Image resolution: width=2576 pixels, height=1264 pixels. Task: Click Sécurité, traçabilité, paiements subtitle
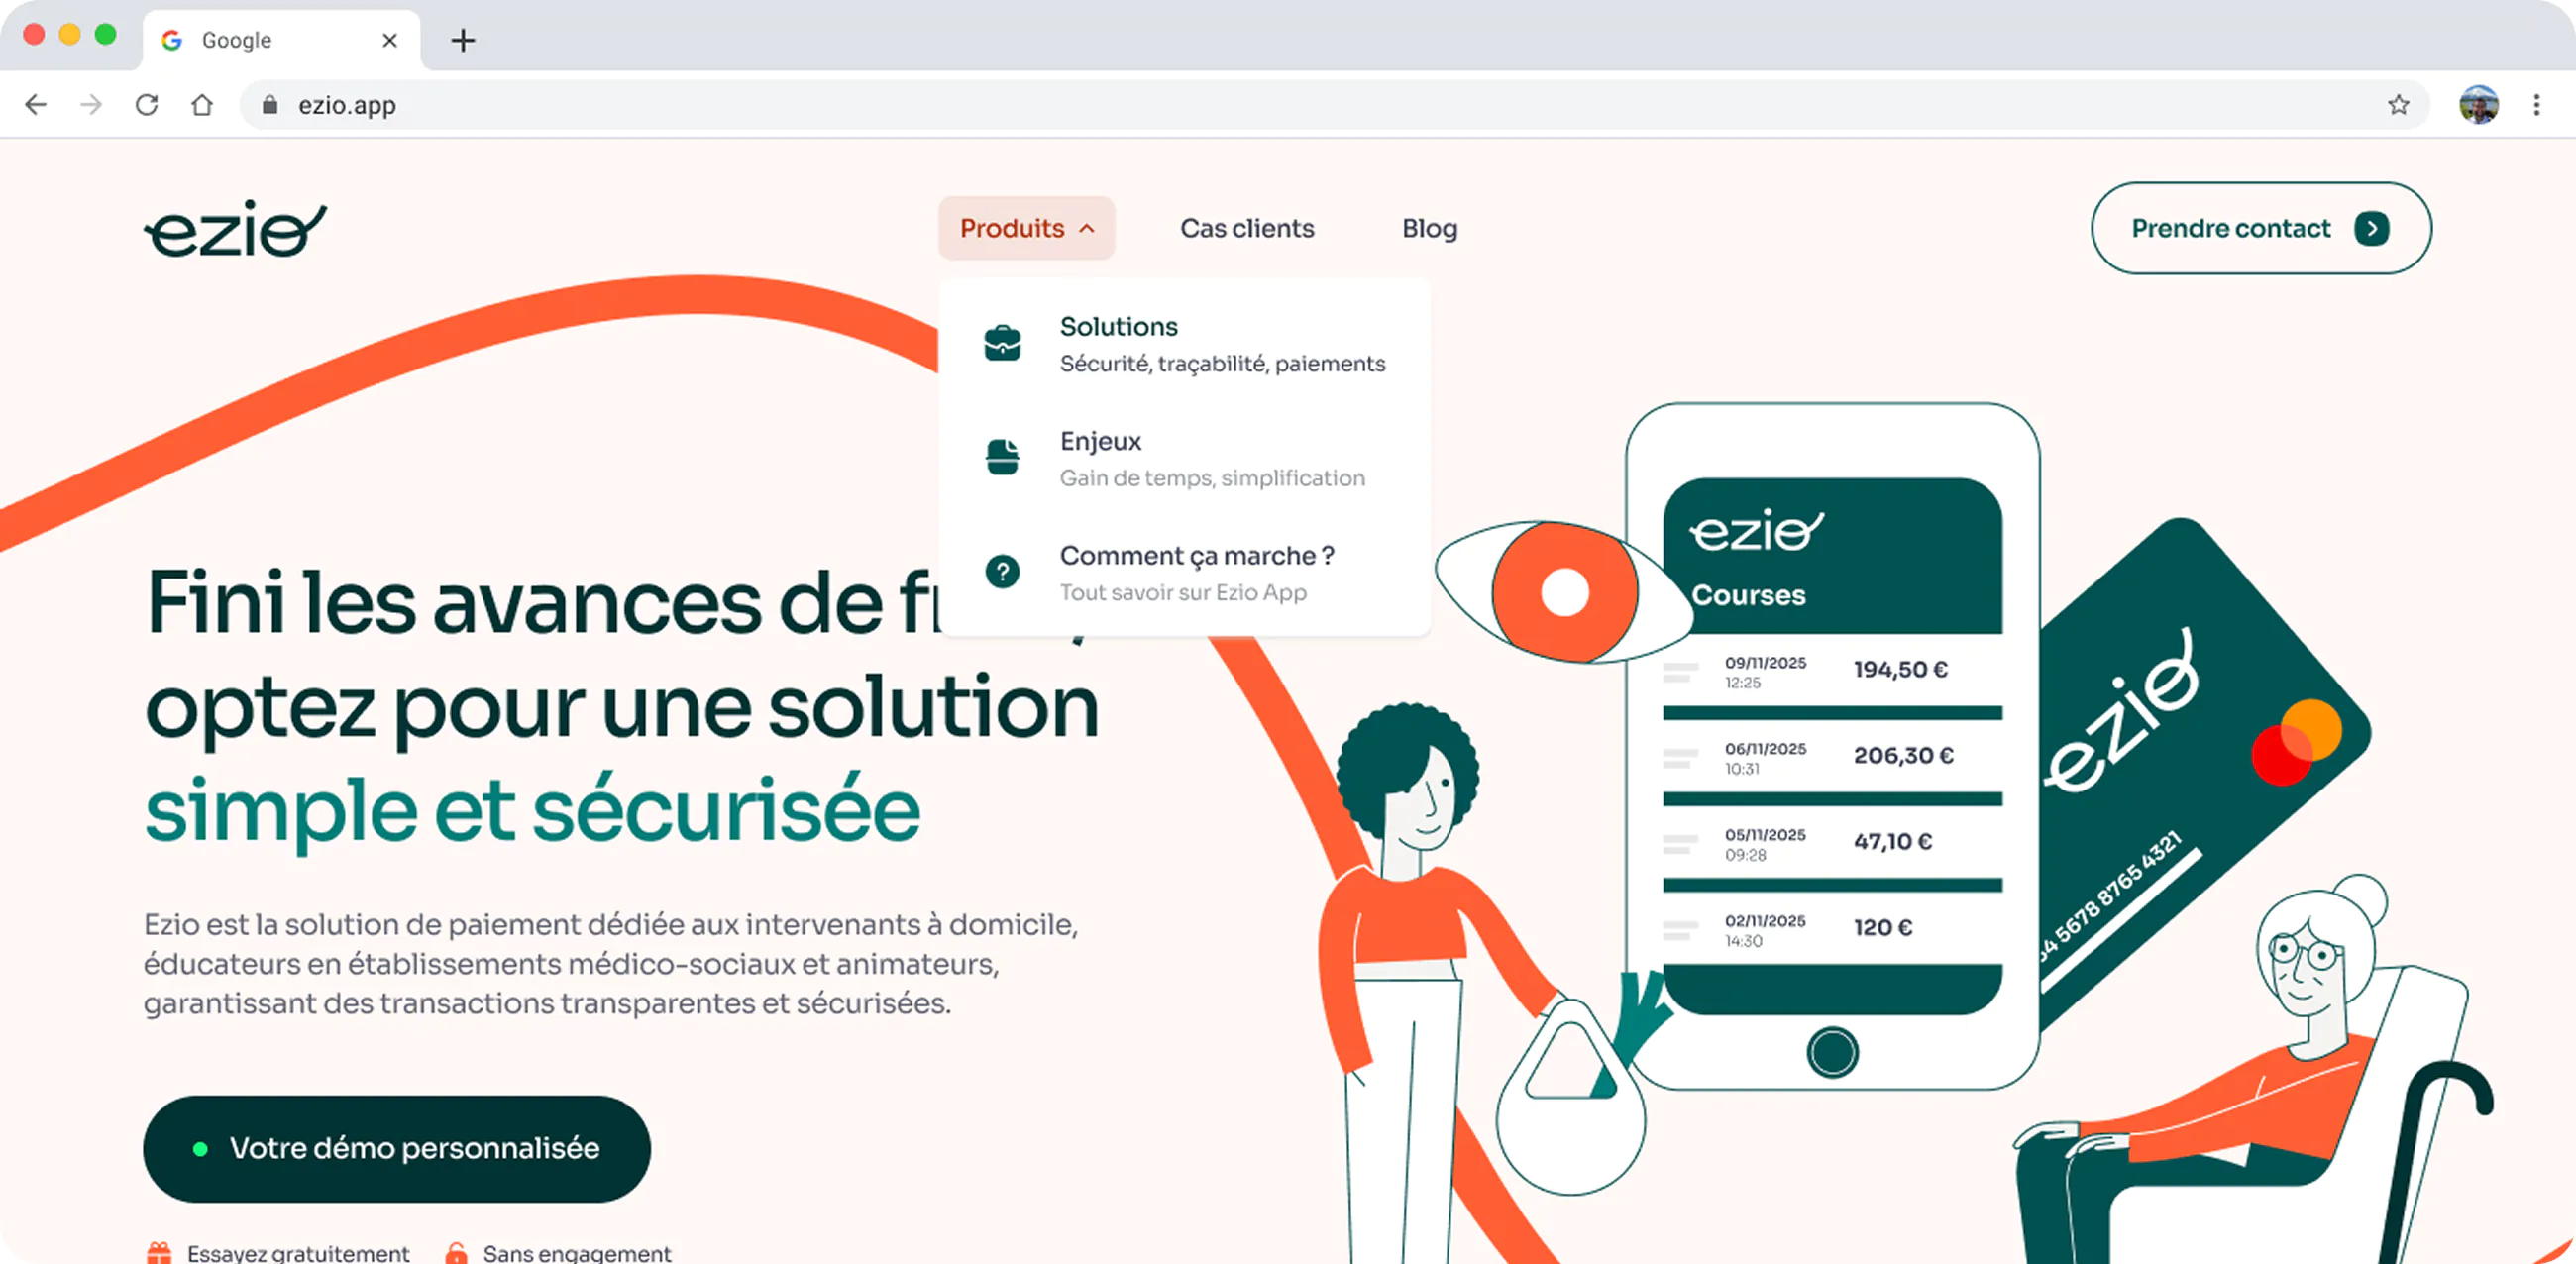tap(1222, 363)
